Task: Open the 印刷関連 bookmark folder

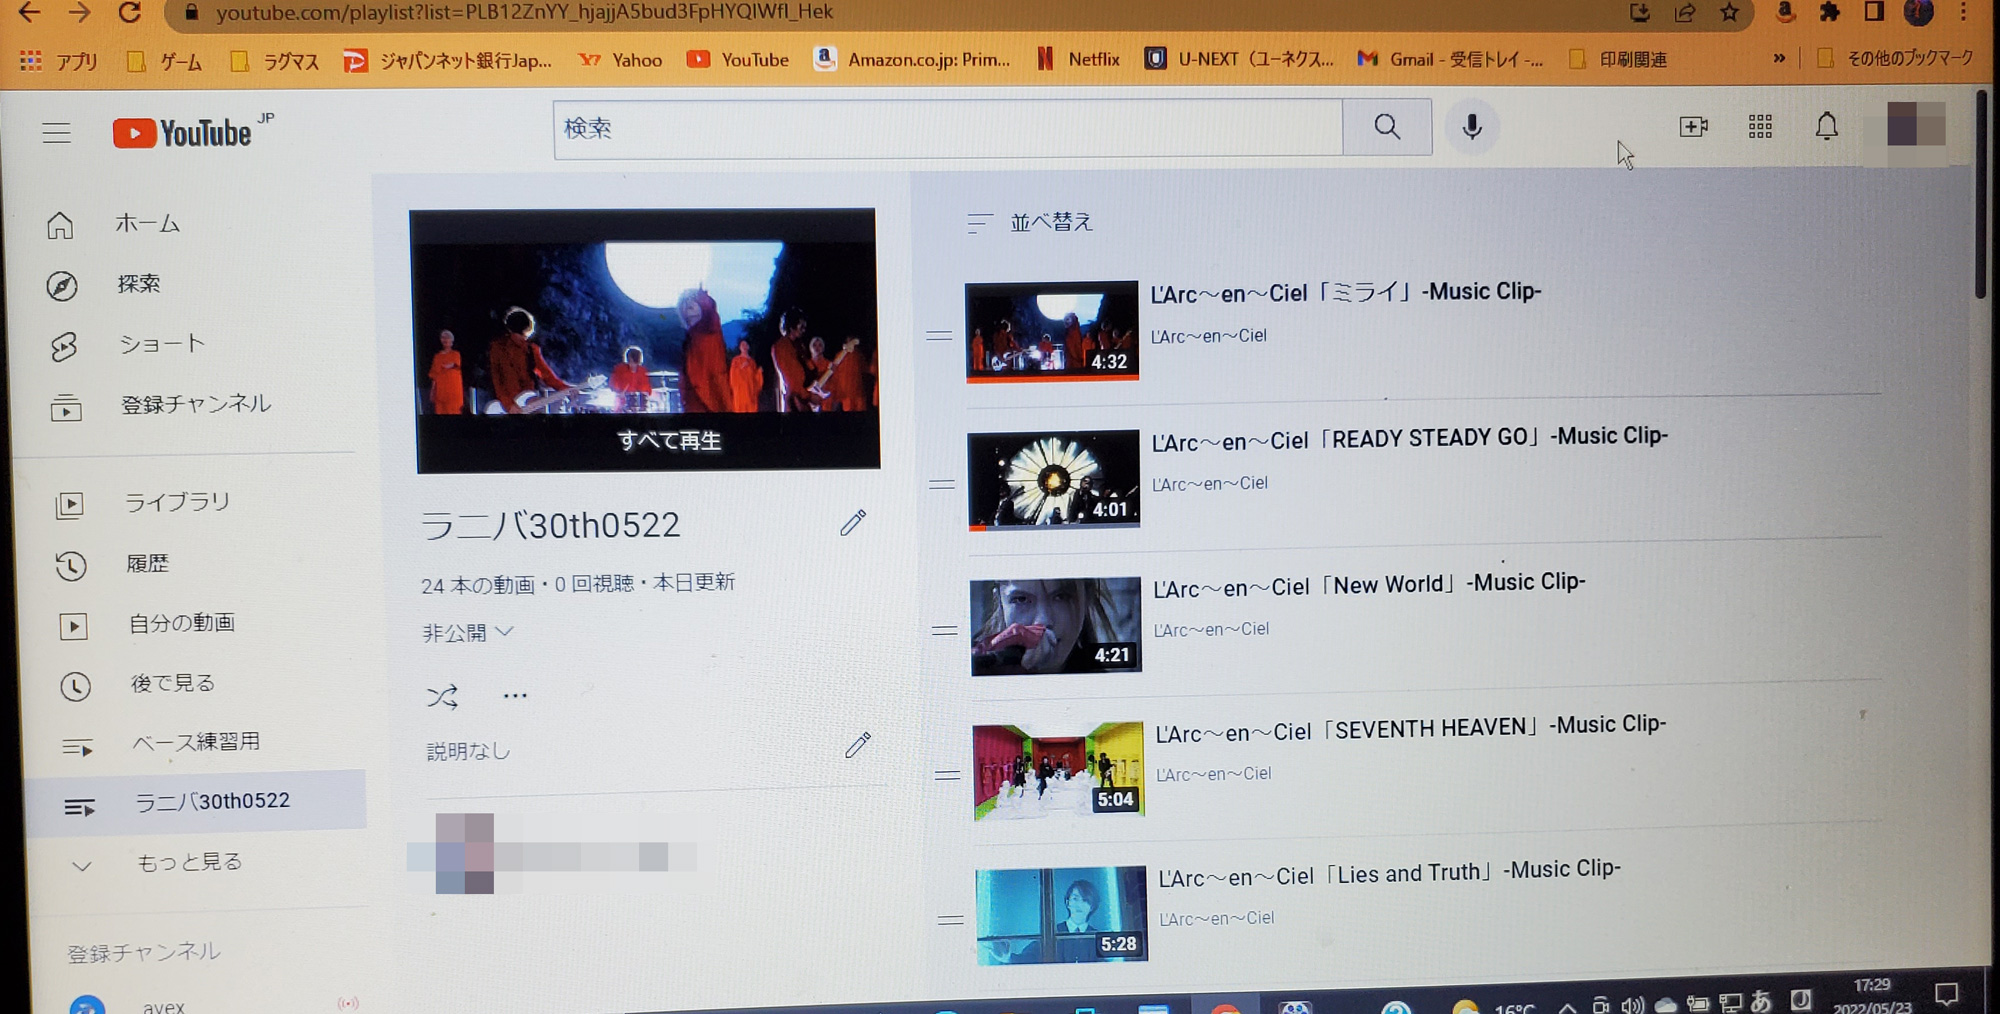Action: [x=1618, y=59]
